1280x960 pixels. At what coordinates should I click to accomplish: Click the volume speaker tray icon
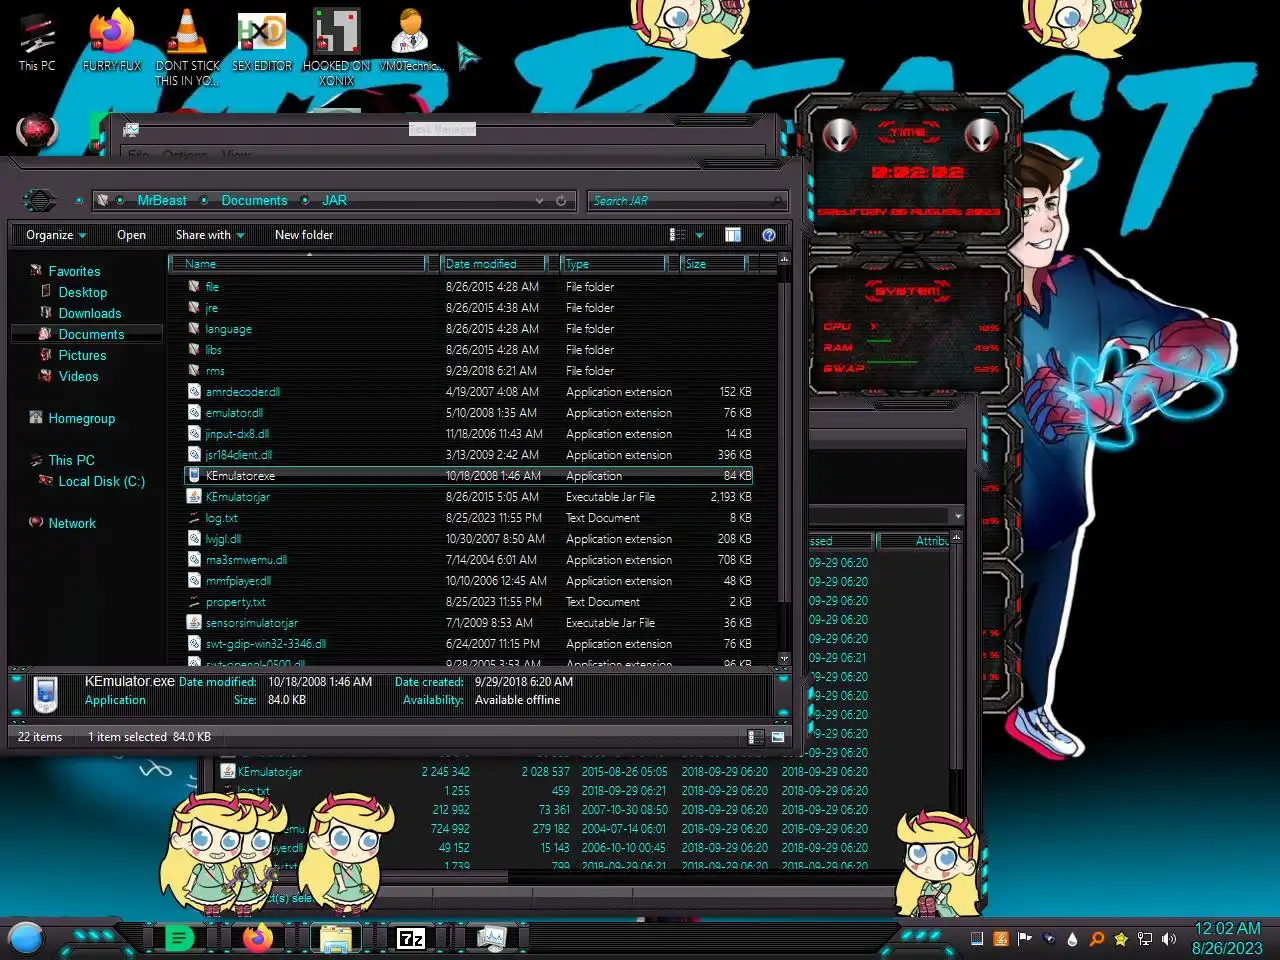(1169, 939)
